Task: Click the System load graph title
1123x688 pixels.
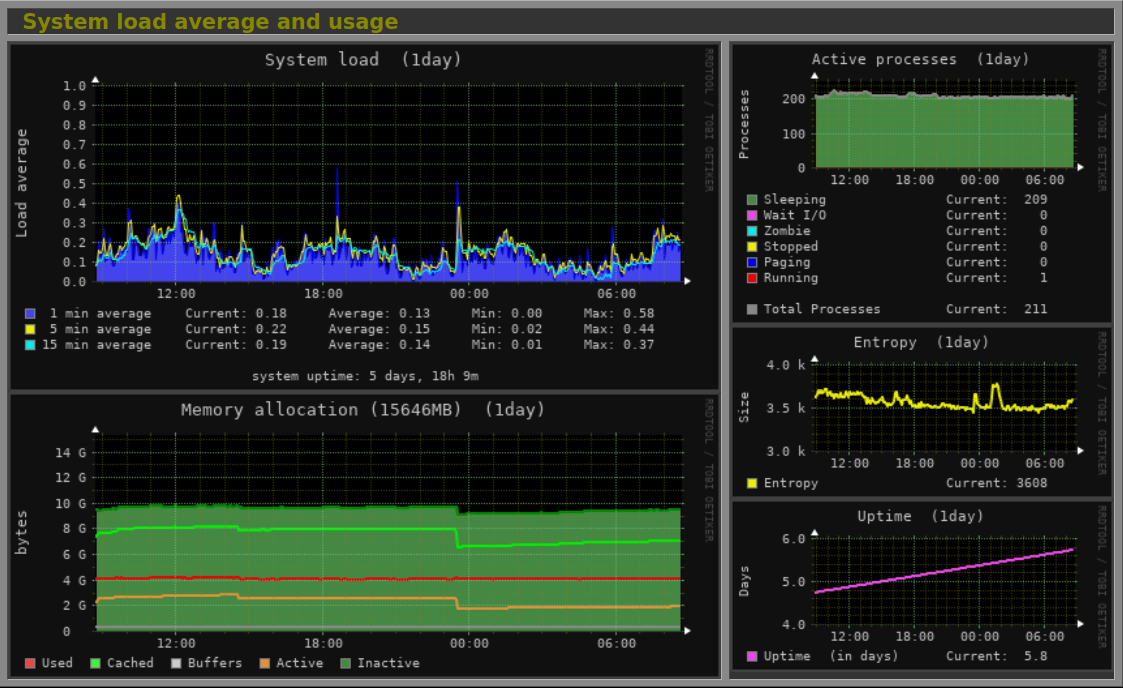Action: (363, 60)
